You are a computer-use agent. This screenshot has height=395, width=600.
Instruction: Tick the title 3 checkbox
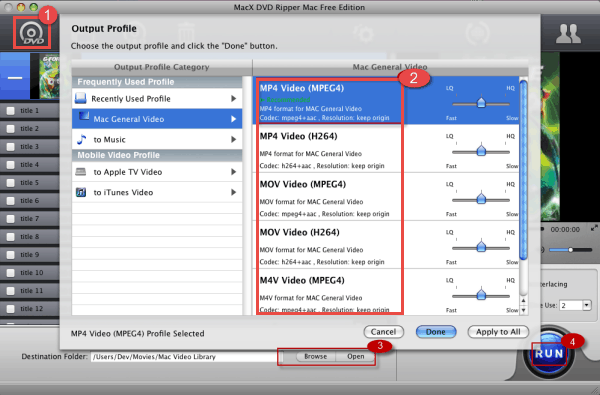[x=11, y=147]
